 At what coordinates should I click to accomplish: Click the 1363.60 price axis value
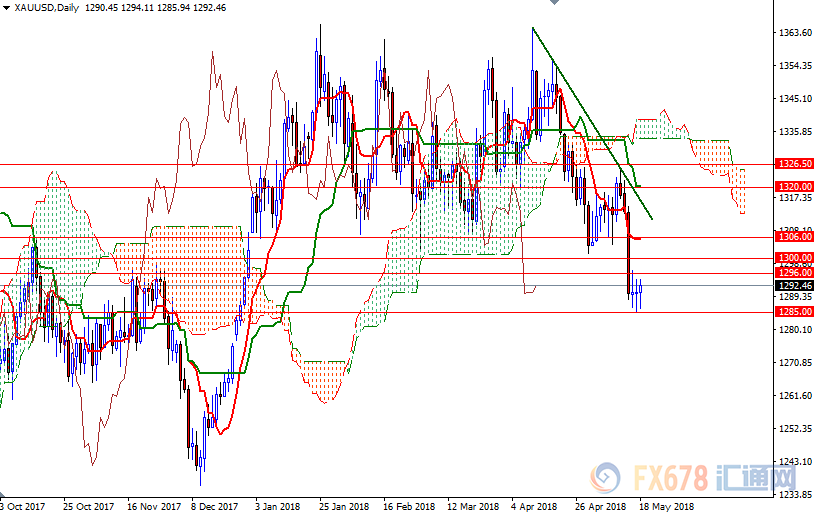point(794,33)
